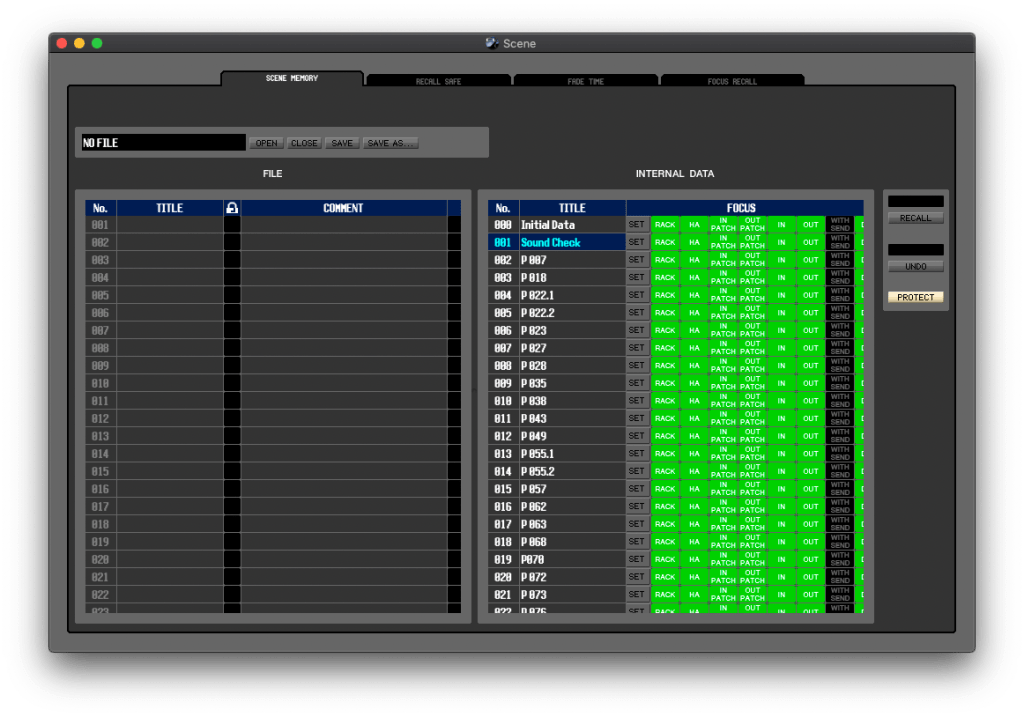1024x717 pixels.
Task: Select file list row 005
Action: click(169, 295)
